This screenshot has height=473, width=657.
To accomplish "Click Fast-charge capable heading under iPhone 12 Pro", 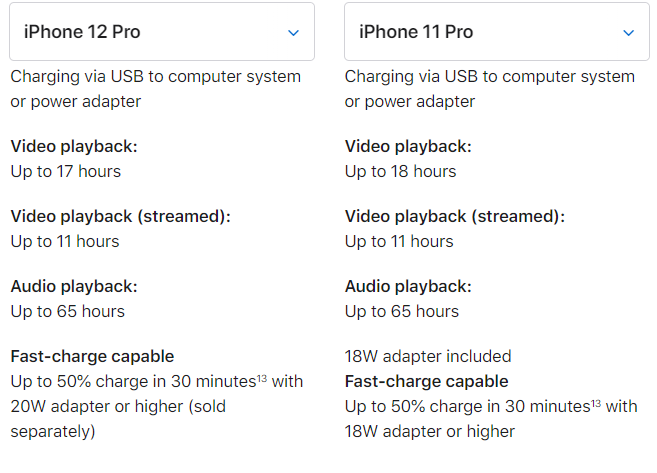I will [x=92, y=356].
